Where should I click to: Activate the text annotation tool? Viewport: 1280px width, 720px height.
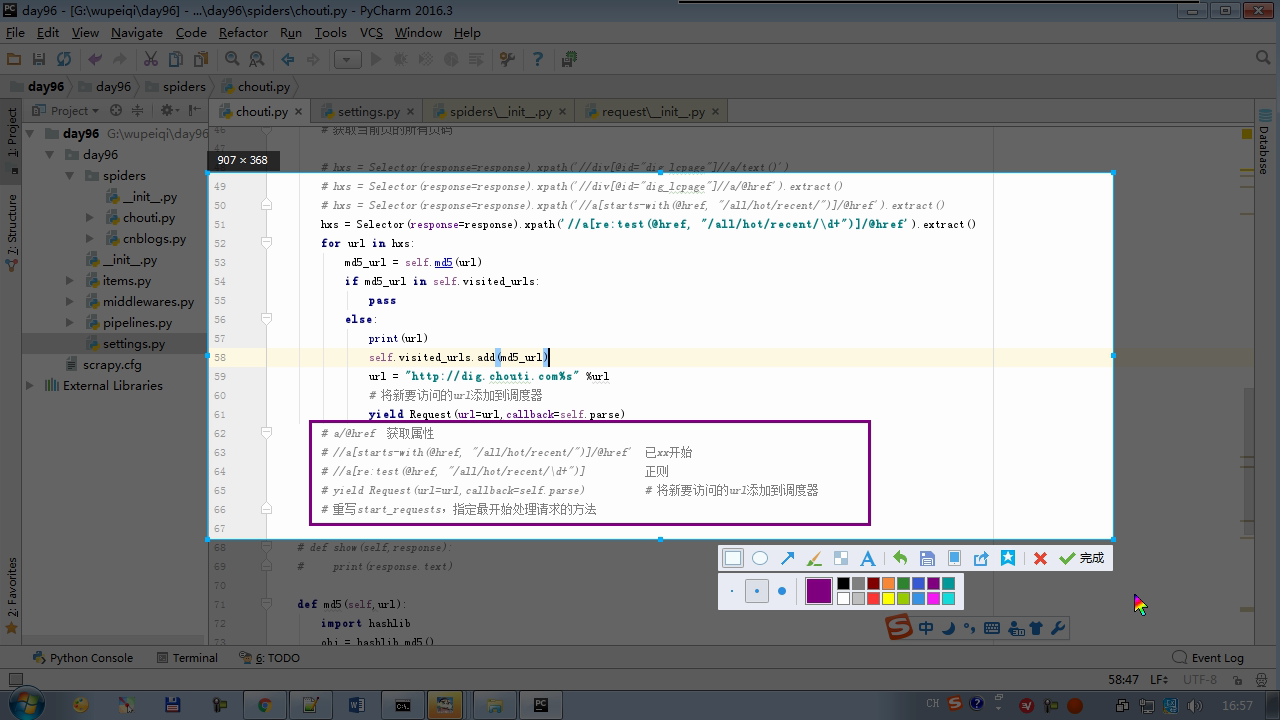[x=868, y=558]
